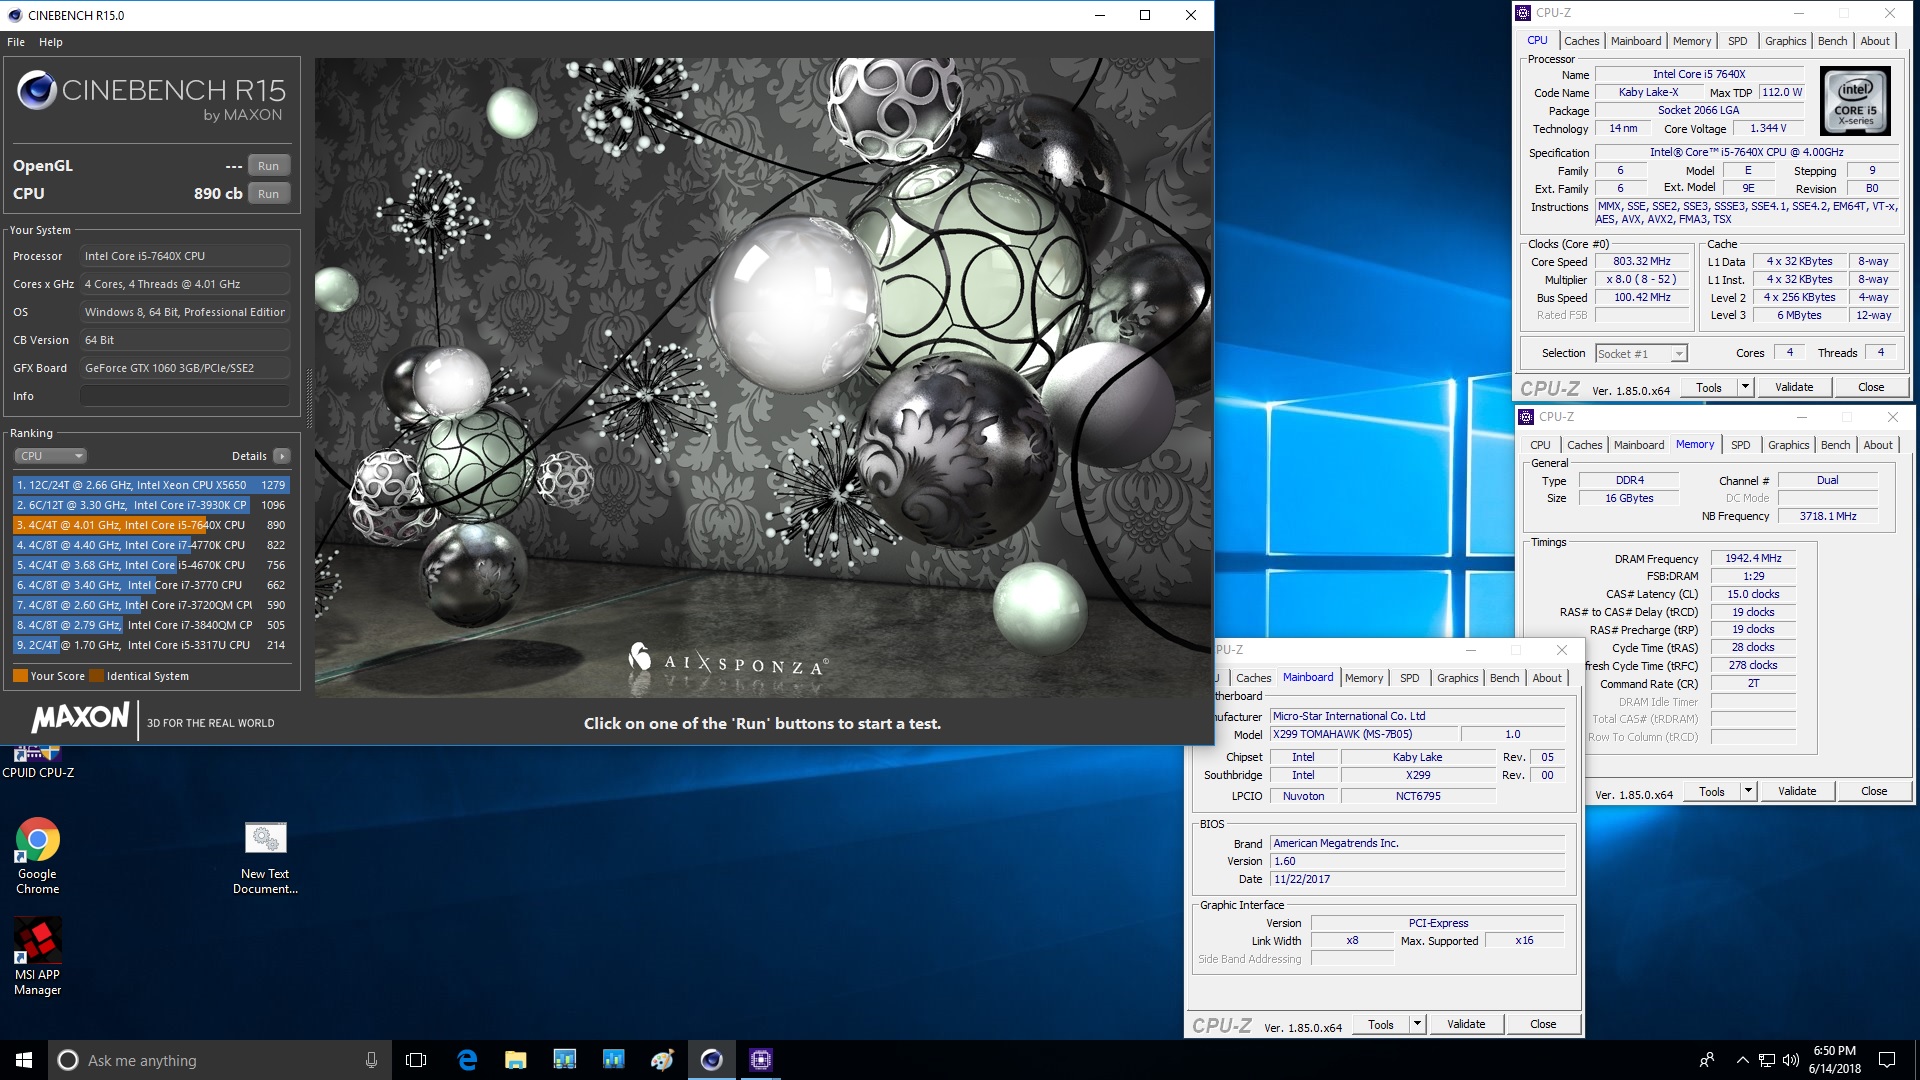1920x1080 pixels.
Task: Open Windows Start menu
Action: pos(24,1060)
